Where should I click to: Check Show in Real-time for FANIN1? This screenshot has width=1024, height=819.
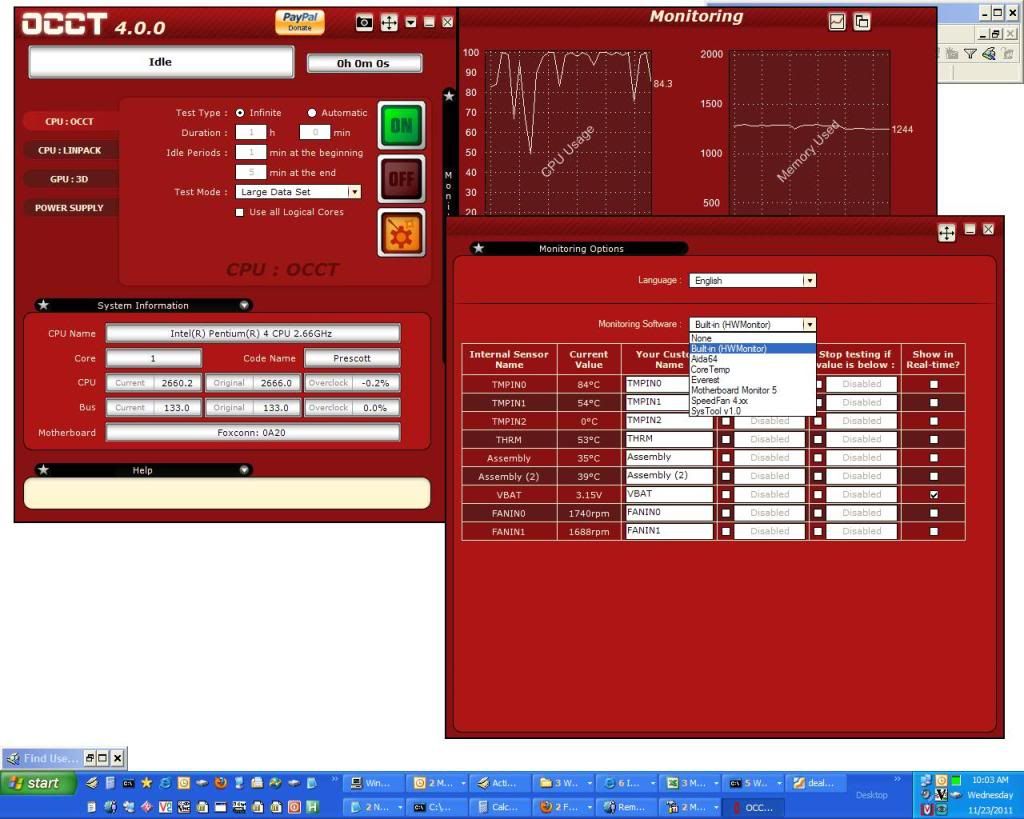[x=934, y=532]
